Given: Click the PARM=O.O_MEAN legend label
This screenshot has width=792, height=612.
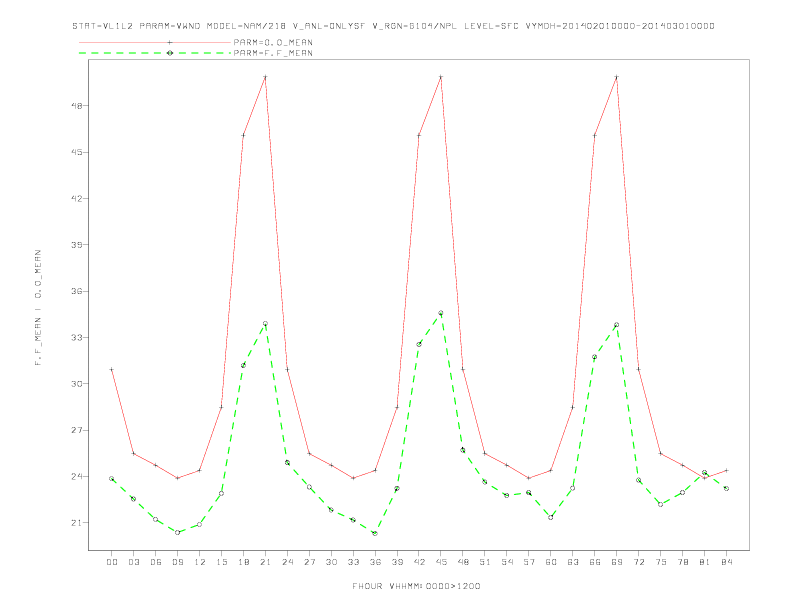Looking at the screenshot, I should [x=273, y=42].
